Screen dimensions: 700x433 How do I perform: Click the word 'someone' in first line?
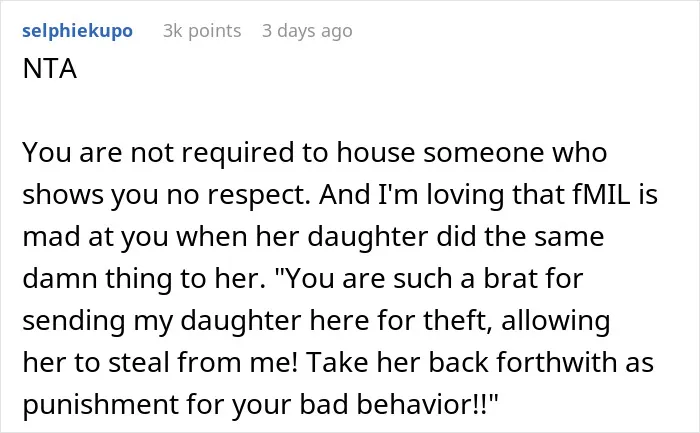tap(484, 153)
